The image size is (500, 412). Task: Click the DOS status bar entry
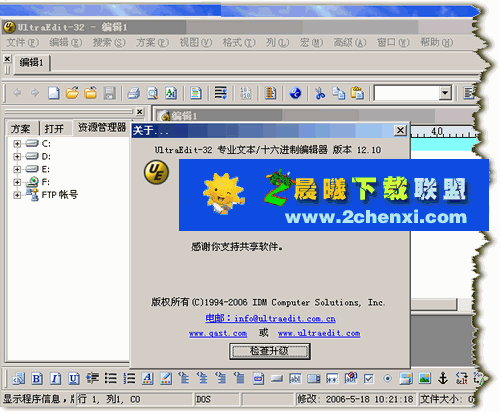click(x=216, y=399)
